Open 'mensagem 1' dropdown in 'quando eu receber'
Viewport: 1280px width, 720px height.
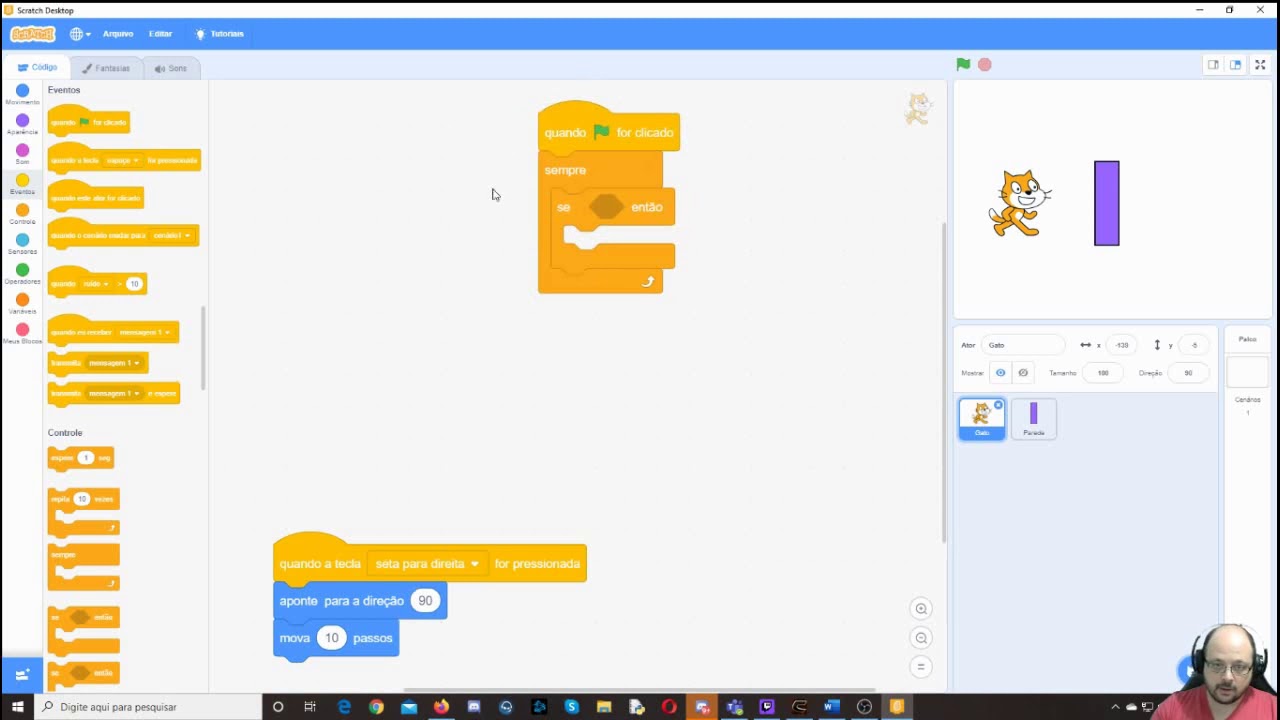tap(143, 332)
